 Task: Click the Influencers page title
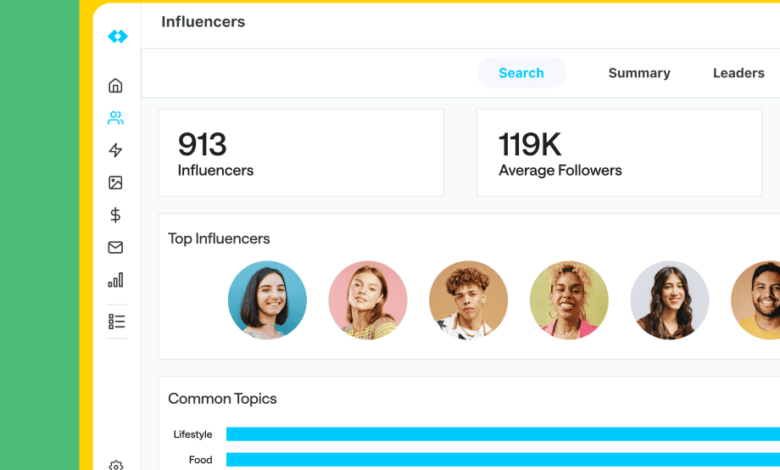[203, 22]
